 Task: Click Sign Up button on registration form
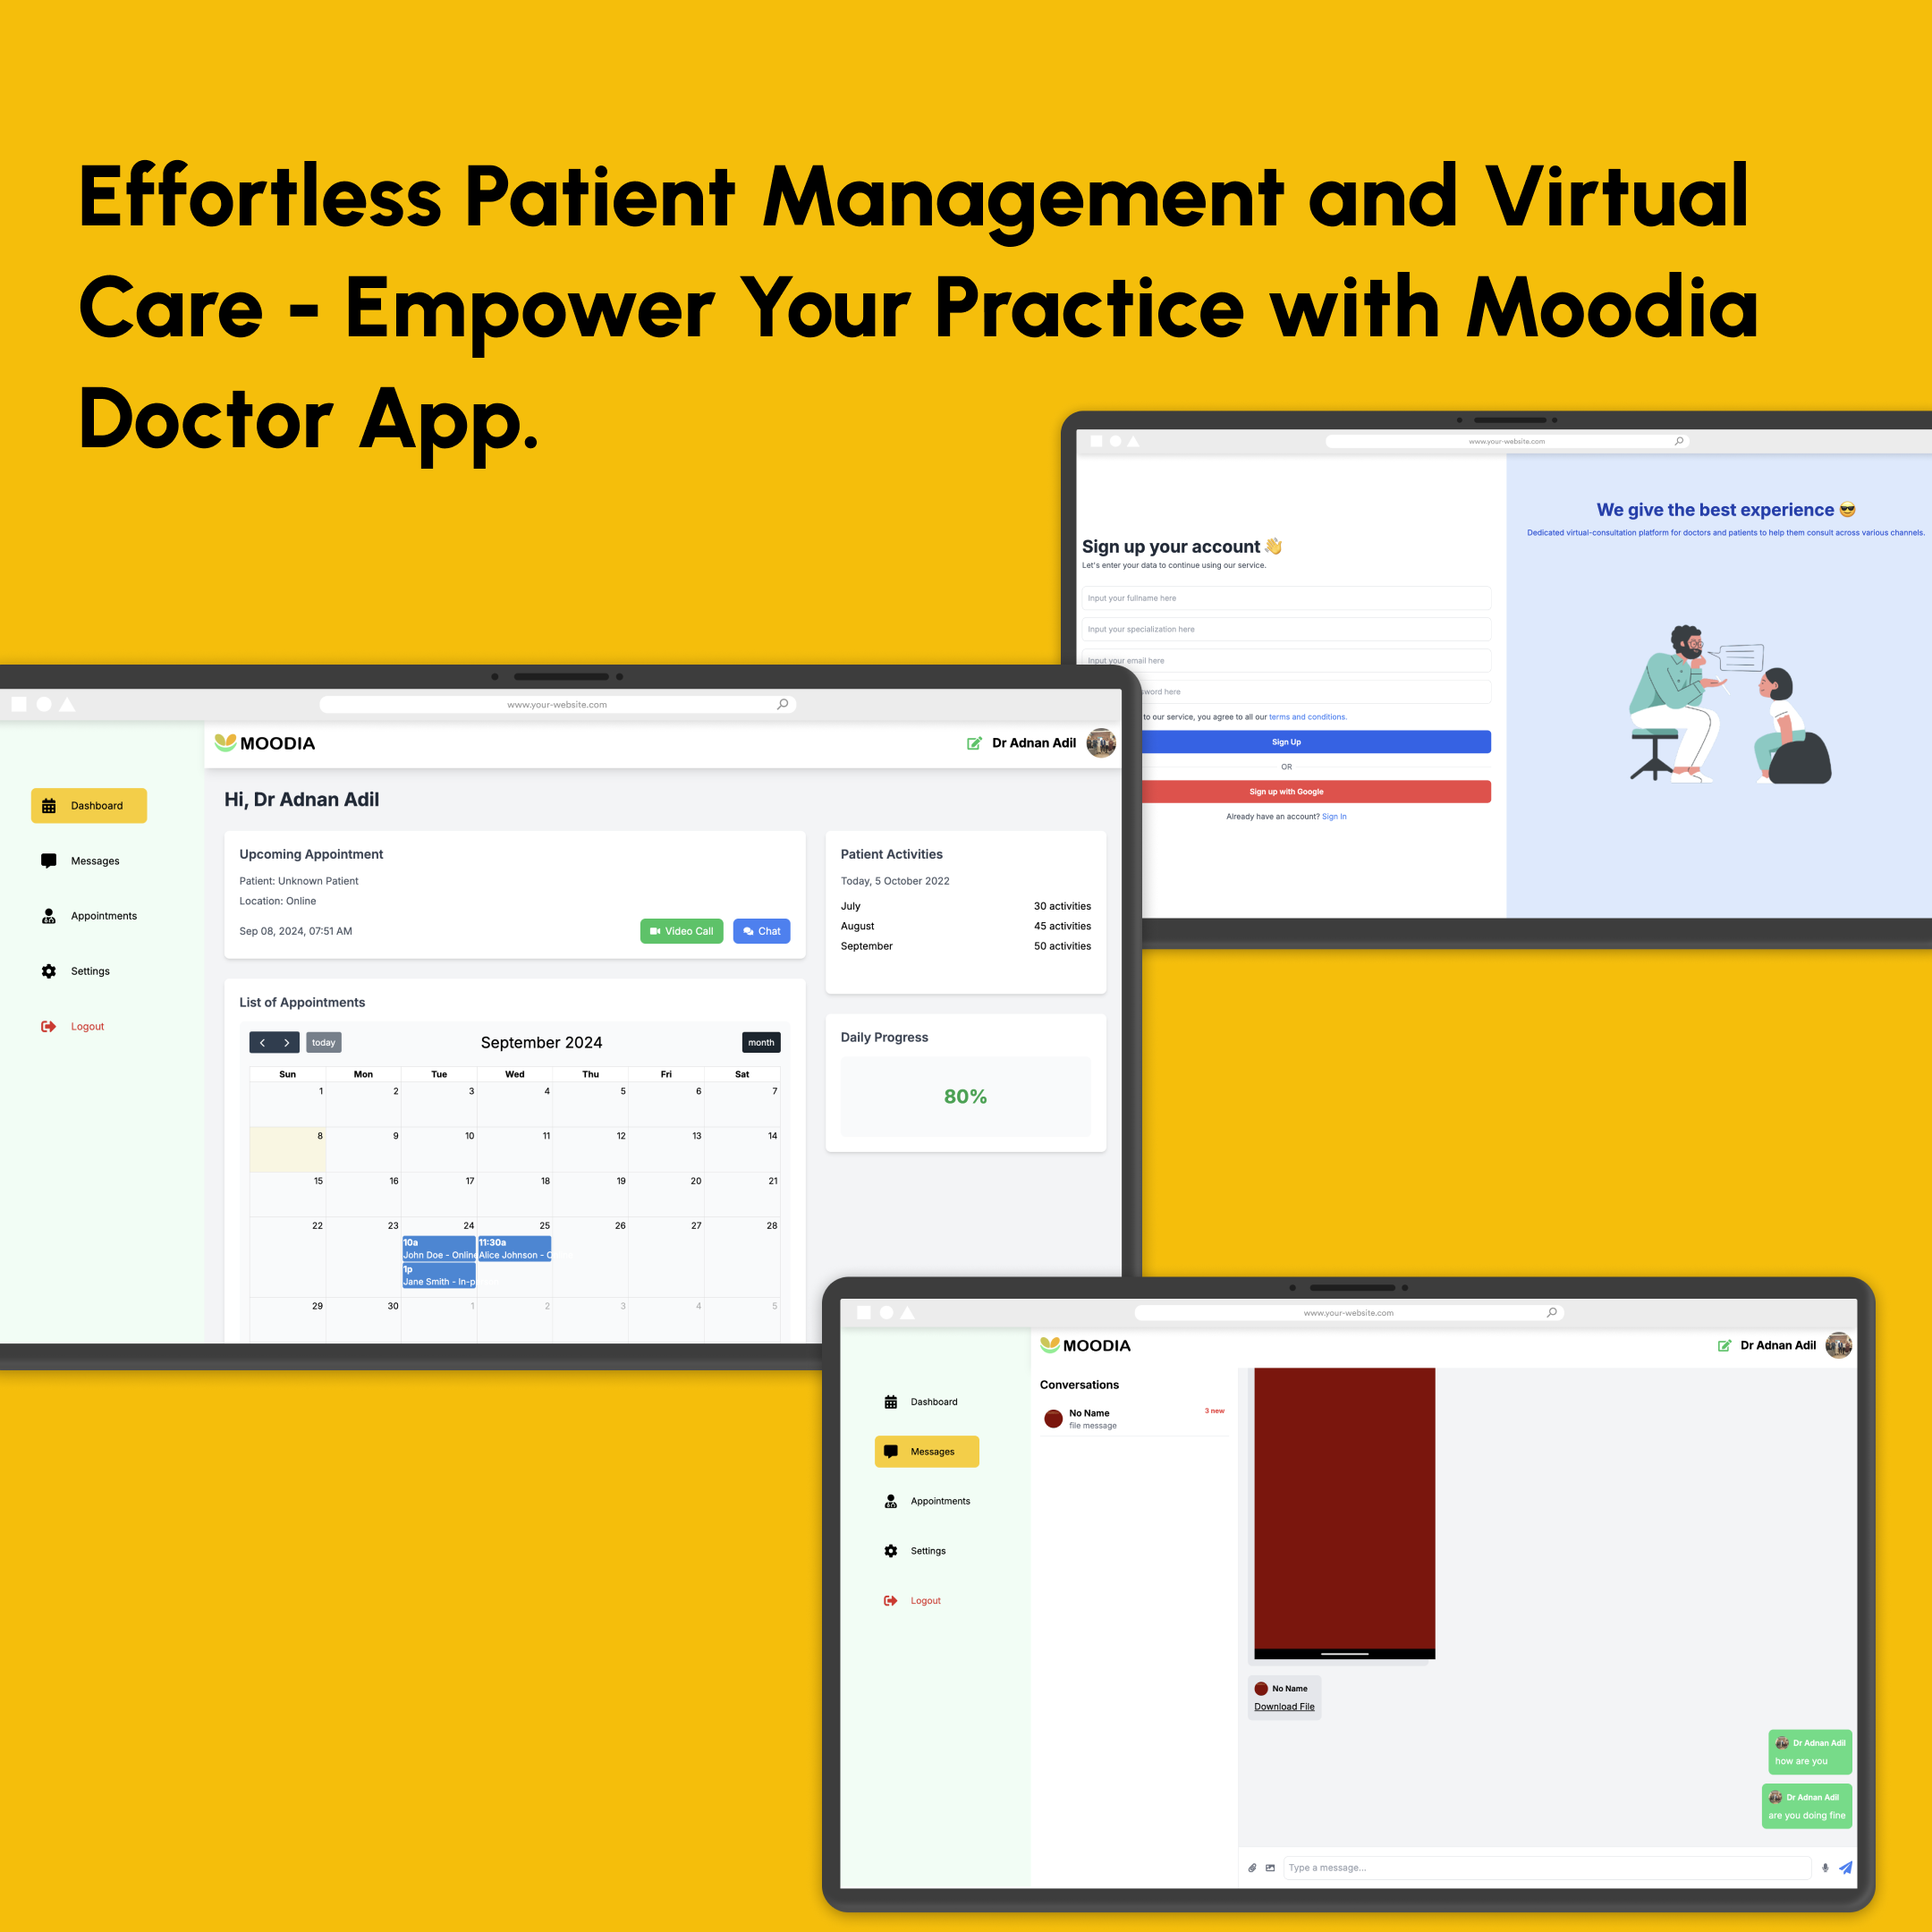point(1286,740)
